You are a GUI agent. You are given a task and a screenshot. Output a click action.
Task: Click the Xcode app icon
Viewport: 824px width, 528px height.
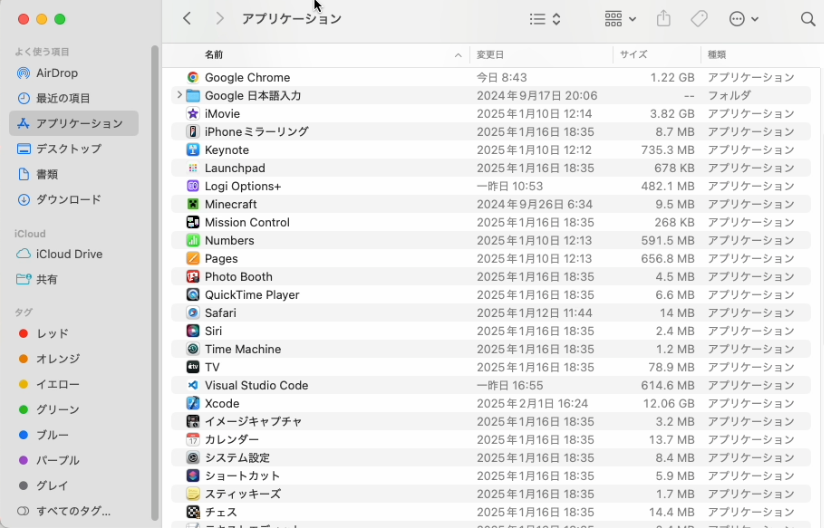(193, 403)
